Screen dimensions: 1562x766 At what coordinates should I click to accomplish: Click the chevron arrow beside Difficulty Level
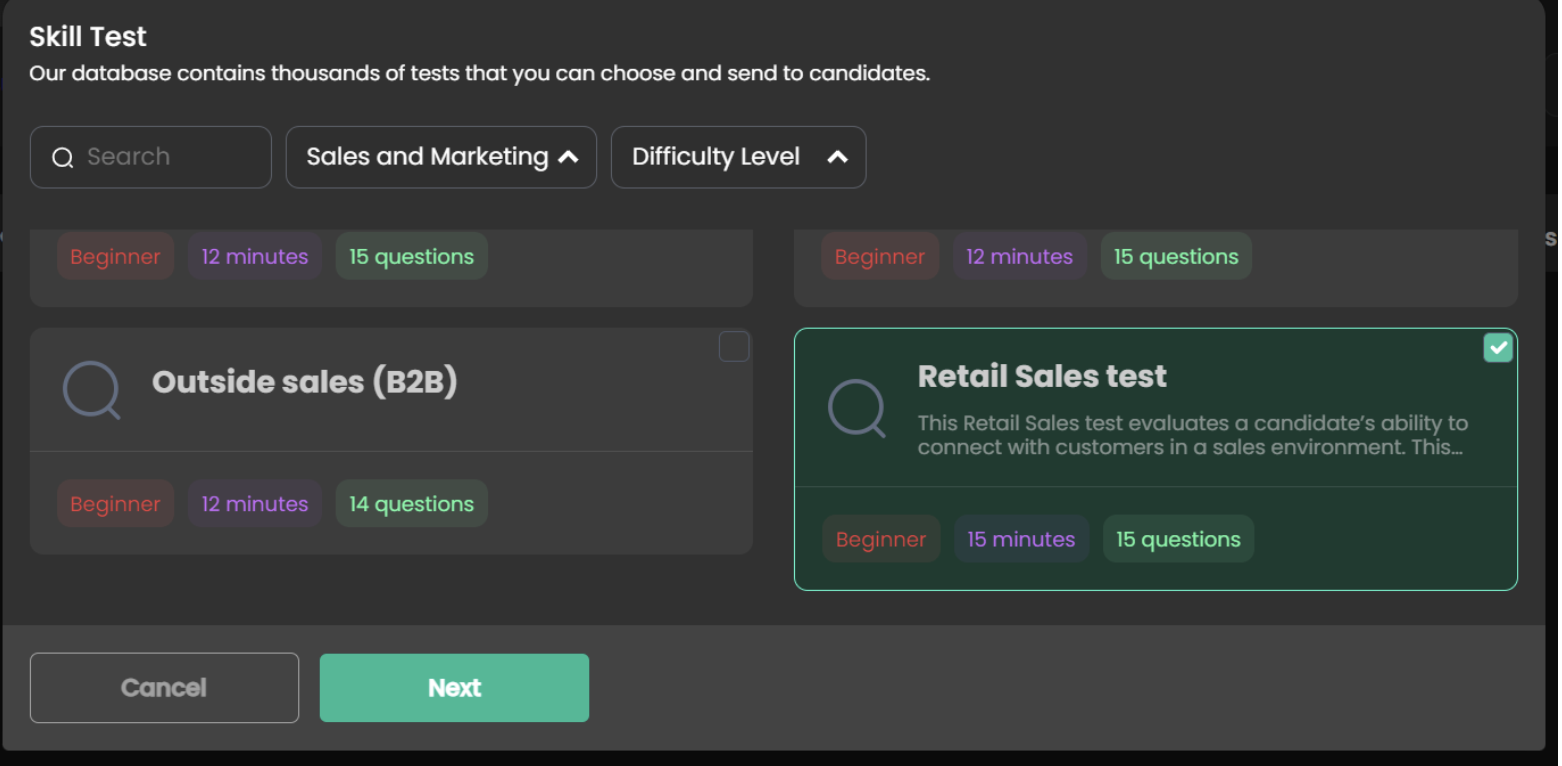tap(837, 157)
